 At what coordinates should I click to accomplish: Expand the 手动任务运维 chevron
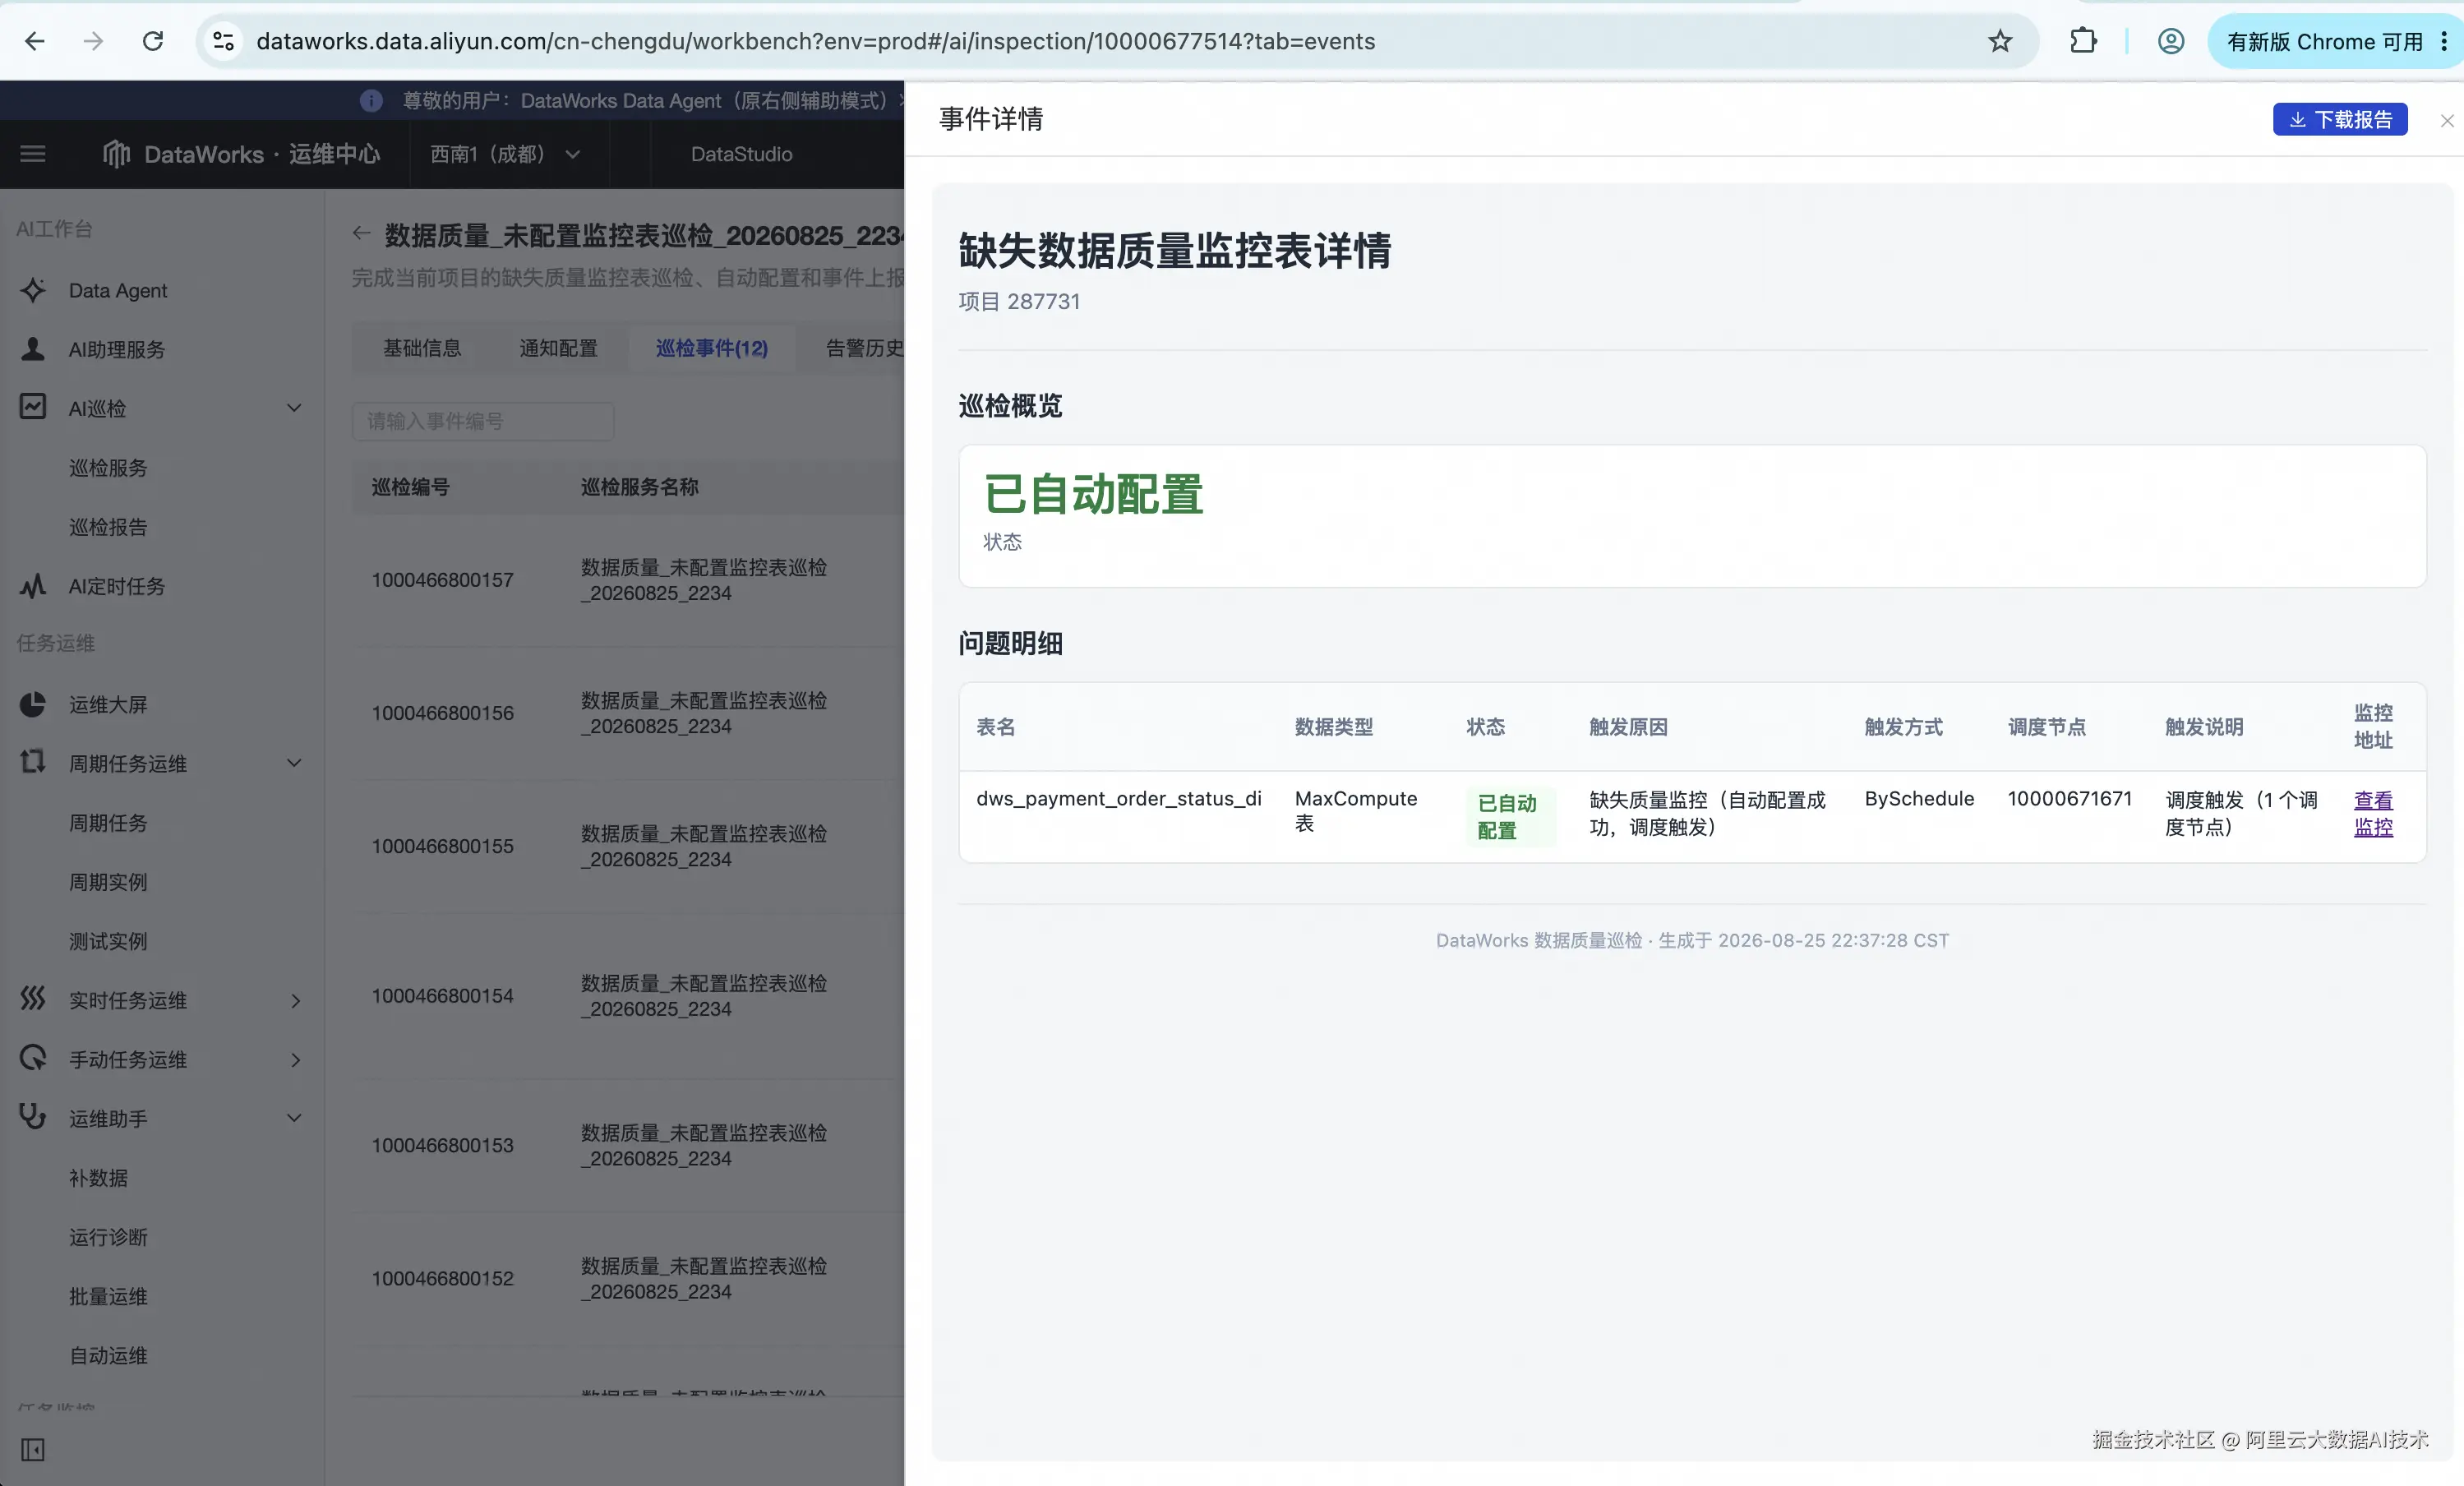click(295, 1059)
